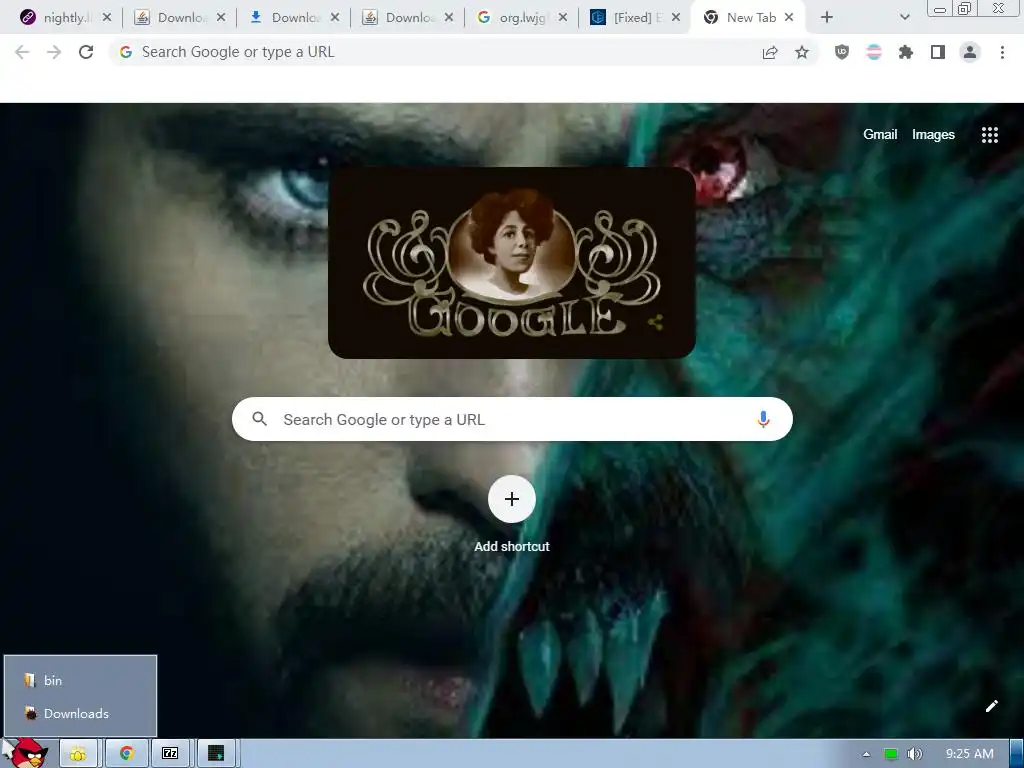Image resolution: width=1024 pixels, height=768 pixels.
Task: Close the [Fixed] E tab
Action: (x=676, y=18)
